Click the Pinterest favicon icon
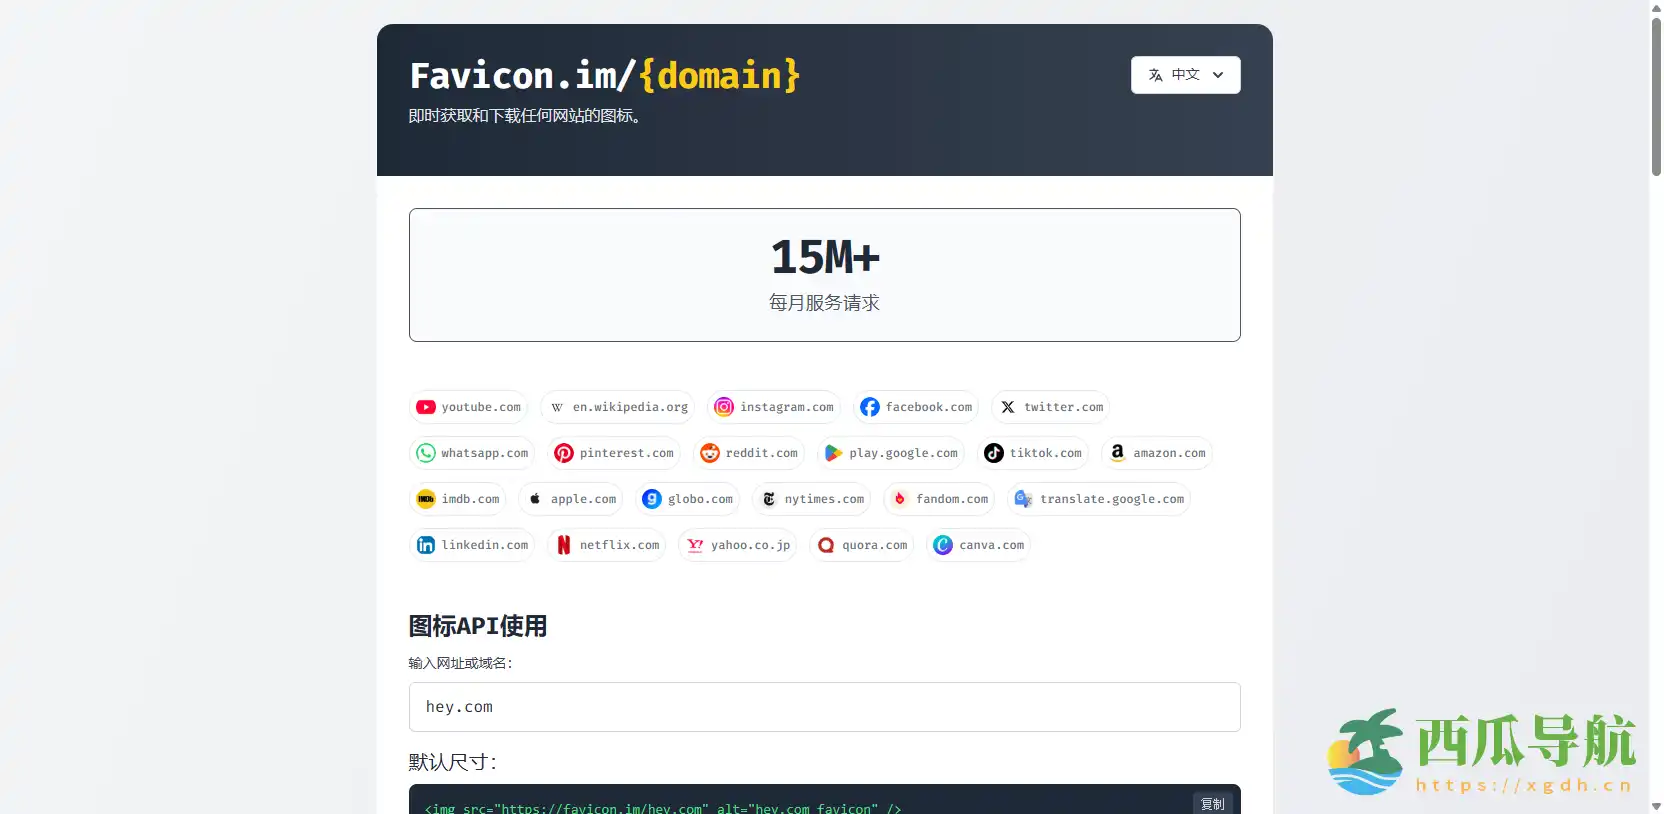This screenshot has height=814, width=1664. coord(564,453)
